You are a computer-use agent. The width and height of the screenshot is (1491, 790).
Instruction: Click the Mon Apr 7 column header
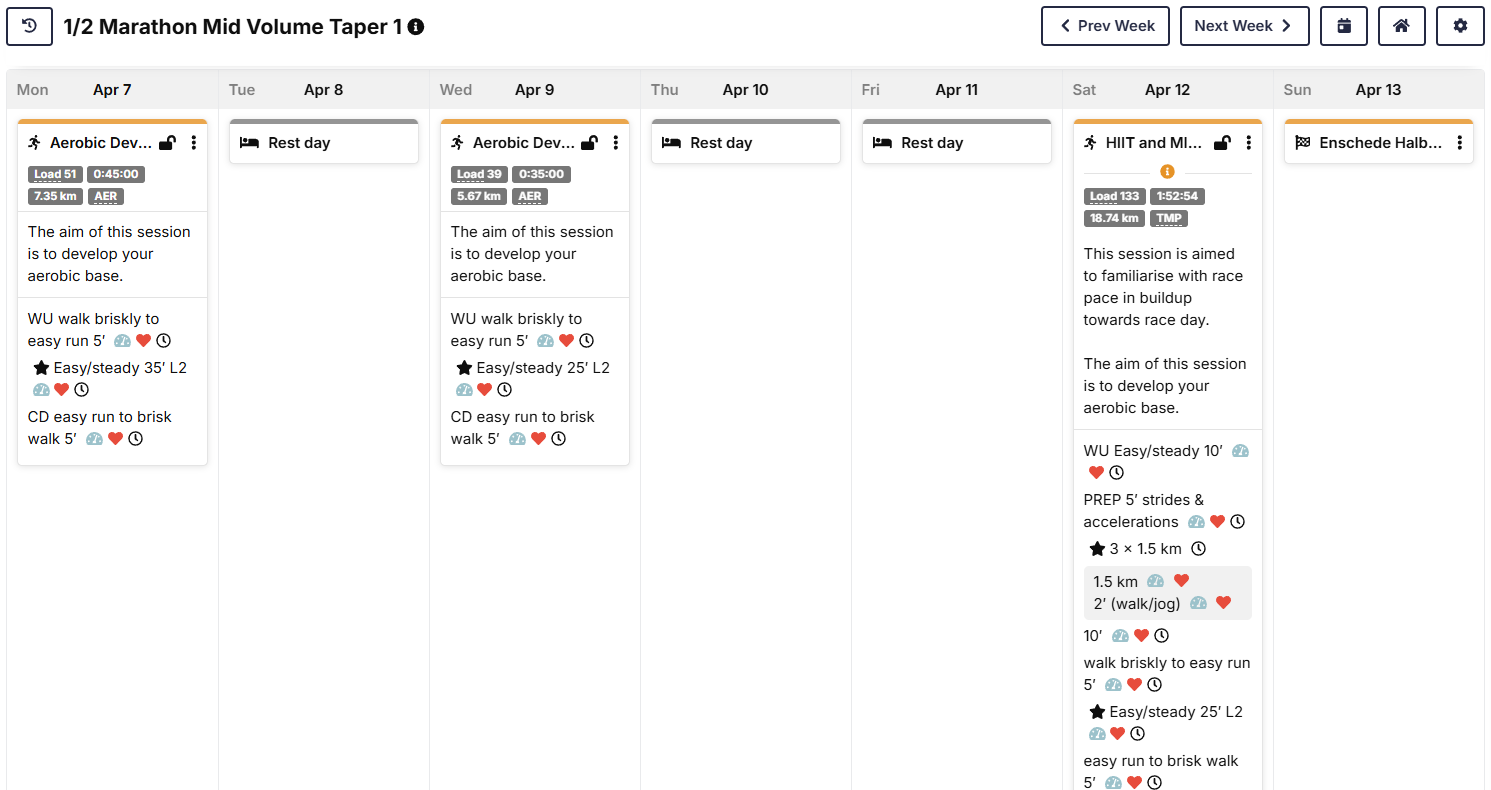pyautogui.click(x=112, y=90)
